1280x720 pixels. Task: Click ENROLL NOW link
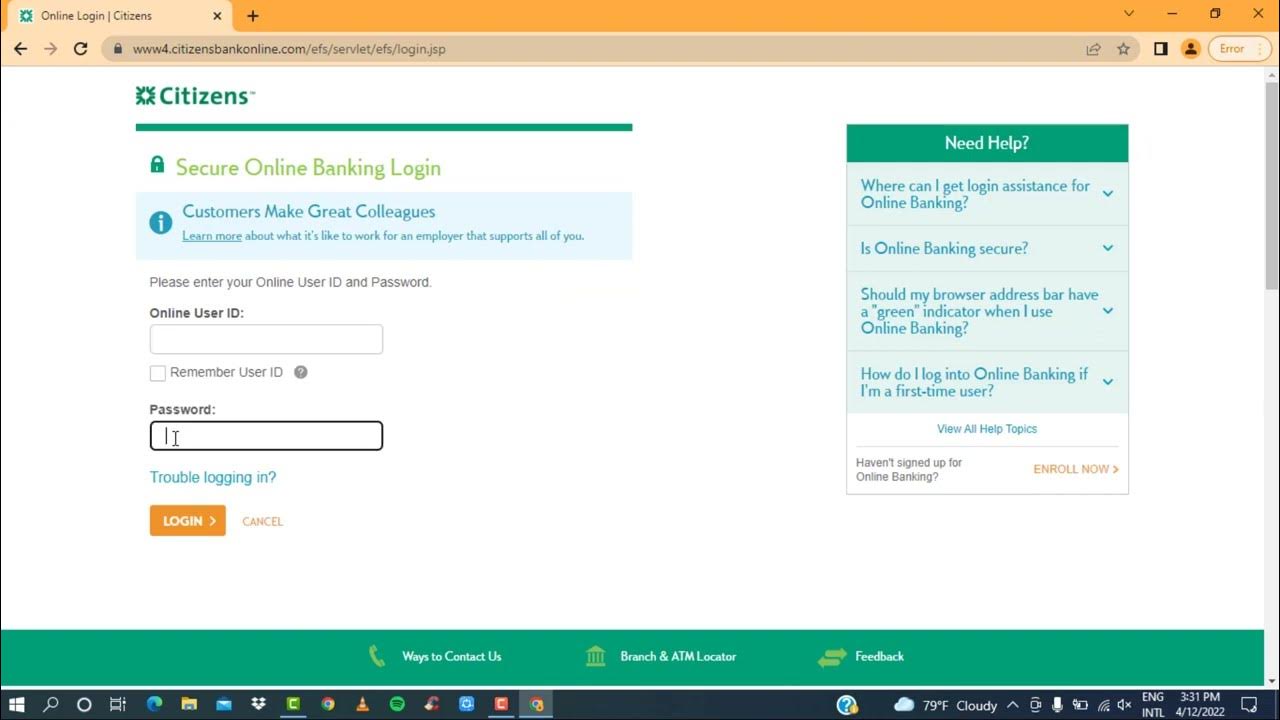click(1076, 469)
